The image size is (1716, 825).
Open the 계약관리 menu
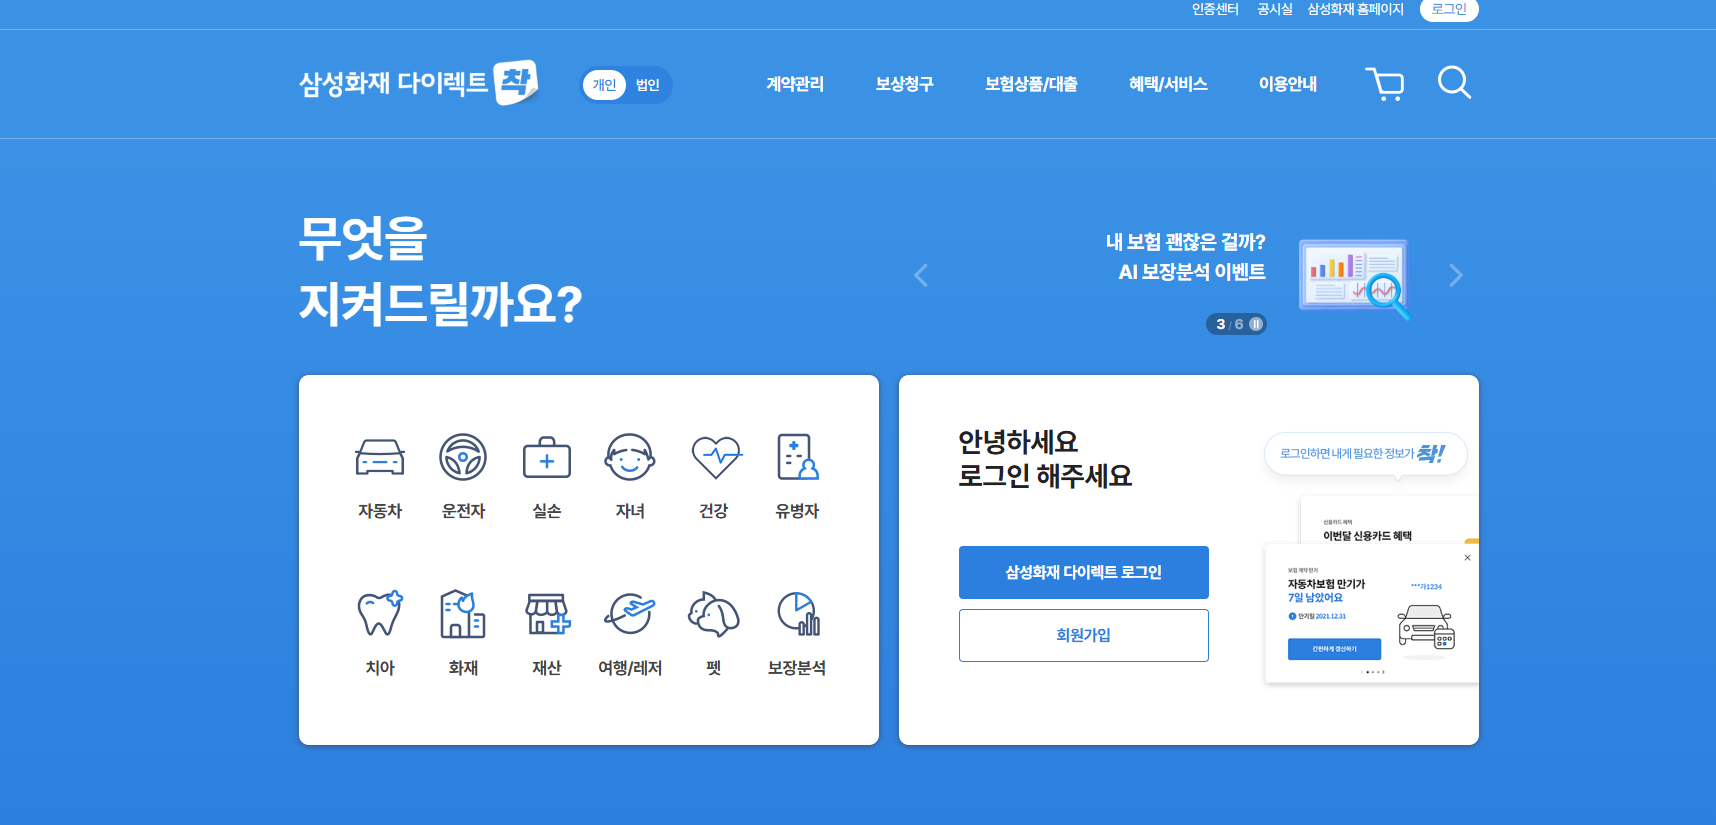(795, 84)
